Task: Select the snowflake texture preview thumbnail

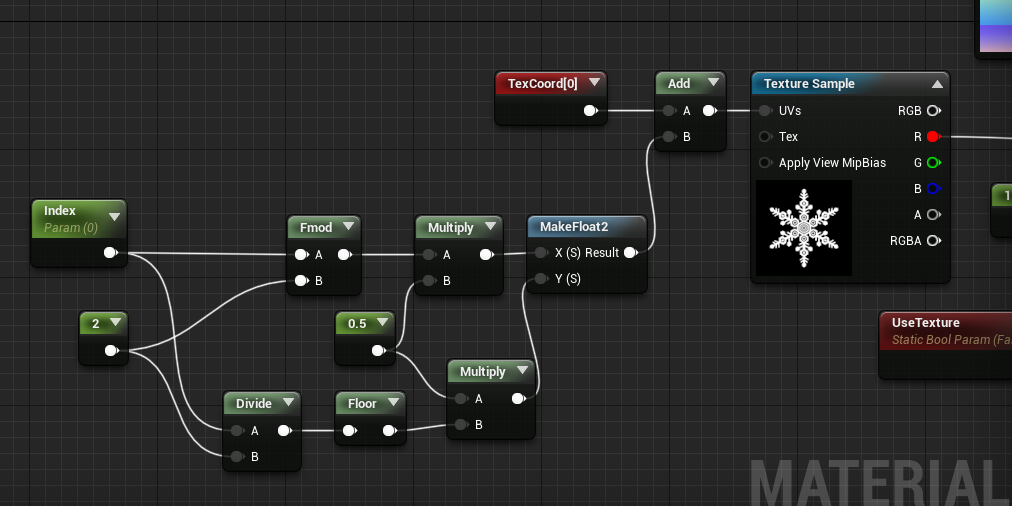Action: 804,228
